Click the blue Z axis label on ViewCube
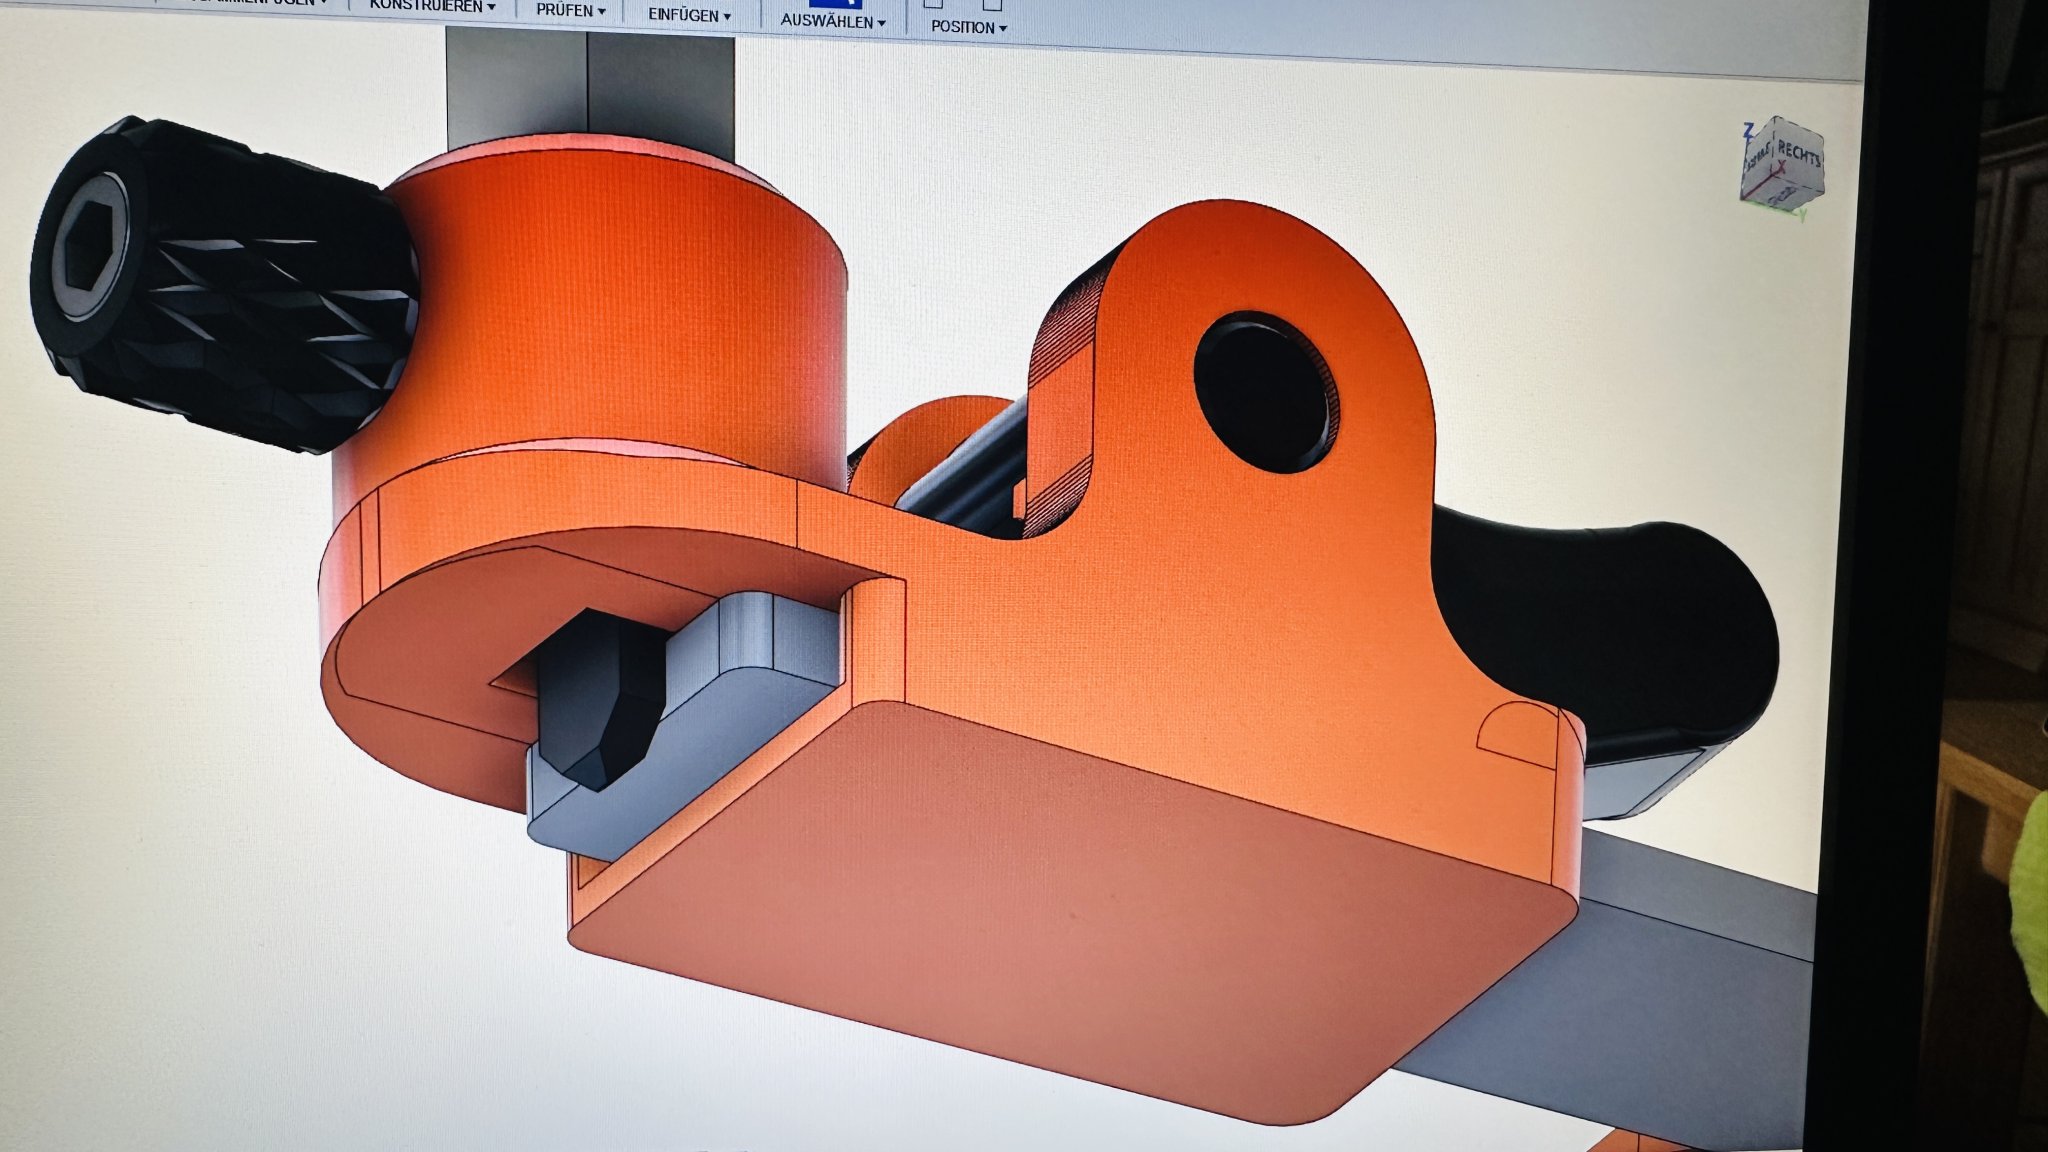The height and width of the screenshot is (1152, 2048). [1748, 130]
